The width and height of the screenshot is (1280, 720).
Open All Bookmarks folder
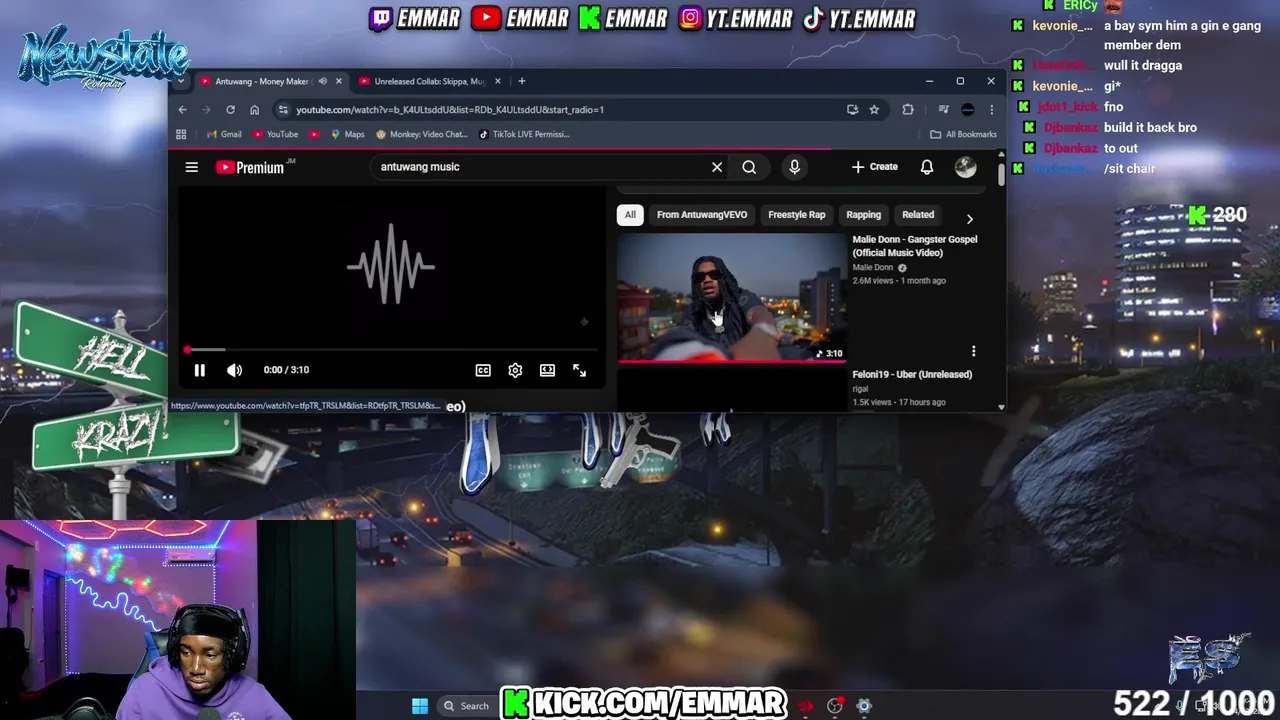coord(964,134)
